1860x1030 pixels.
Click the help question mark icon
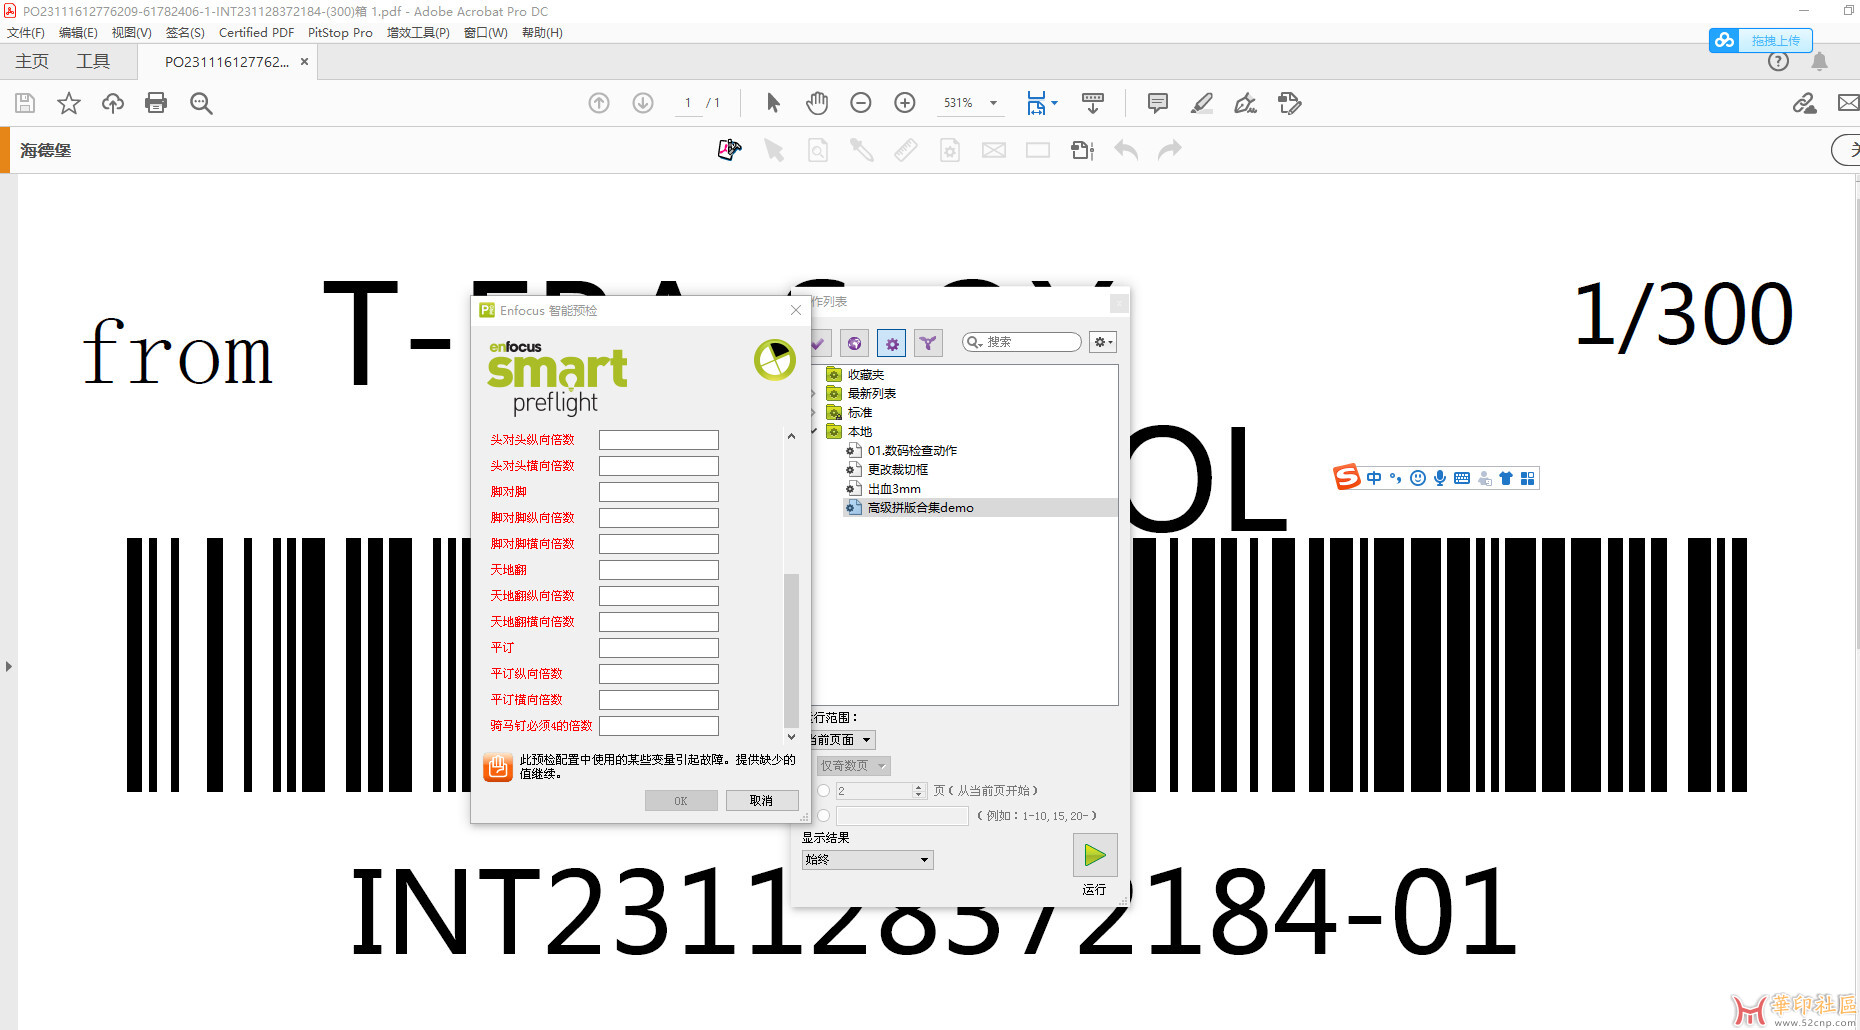[1778, 62]
